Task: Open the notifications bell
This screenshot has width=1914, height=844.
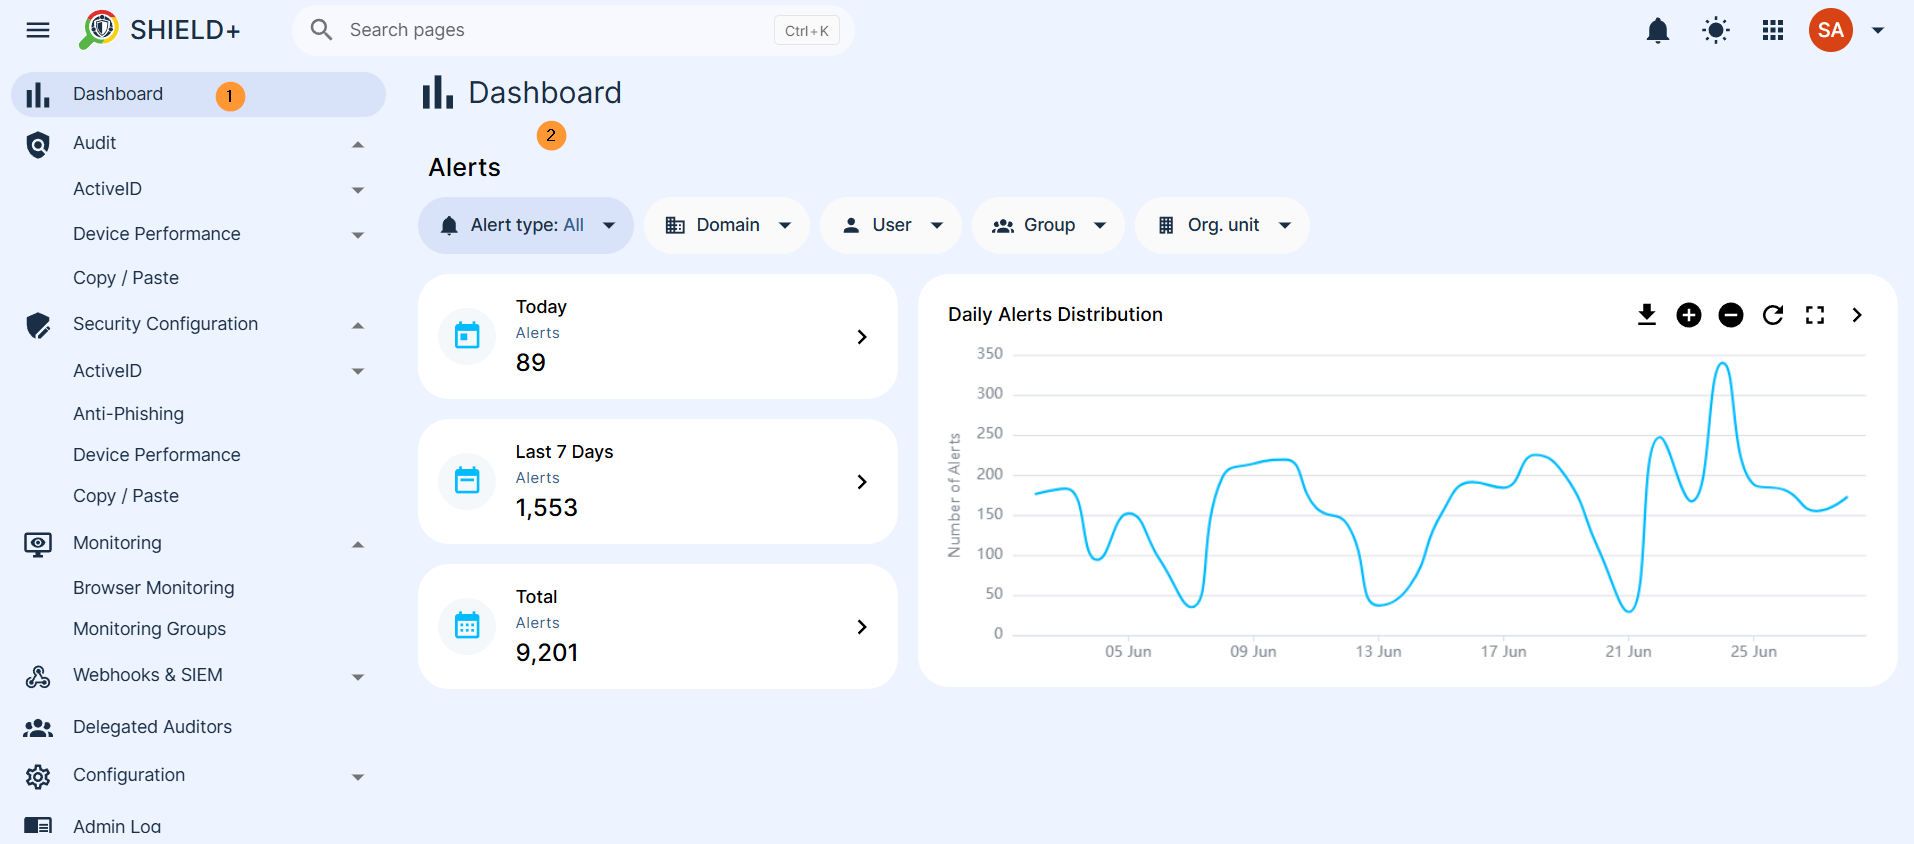Action: point(1658,31)
